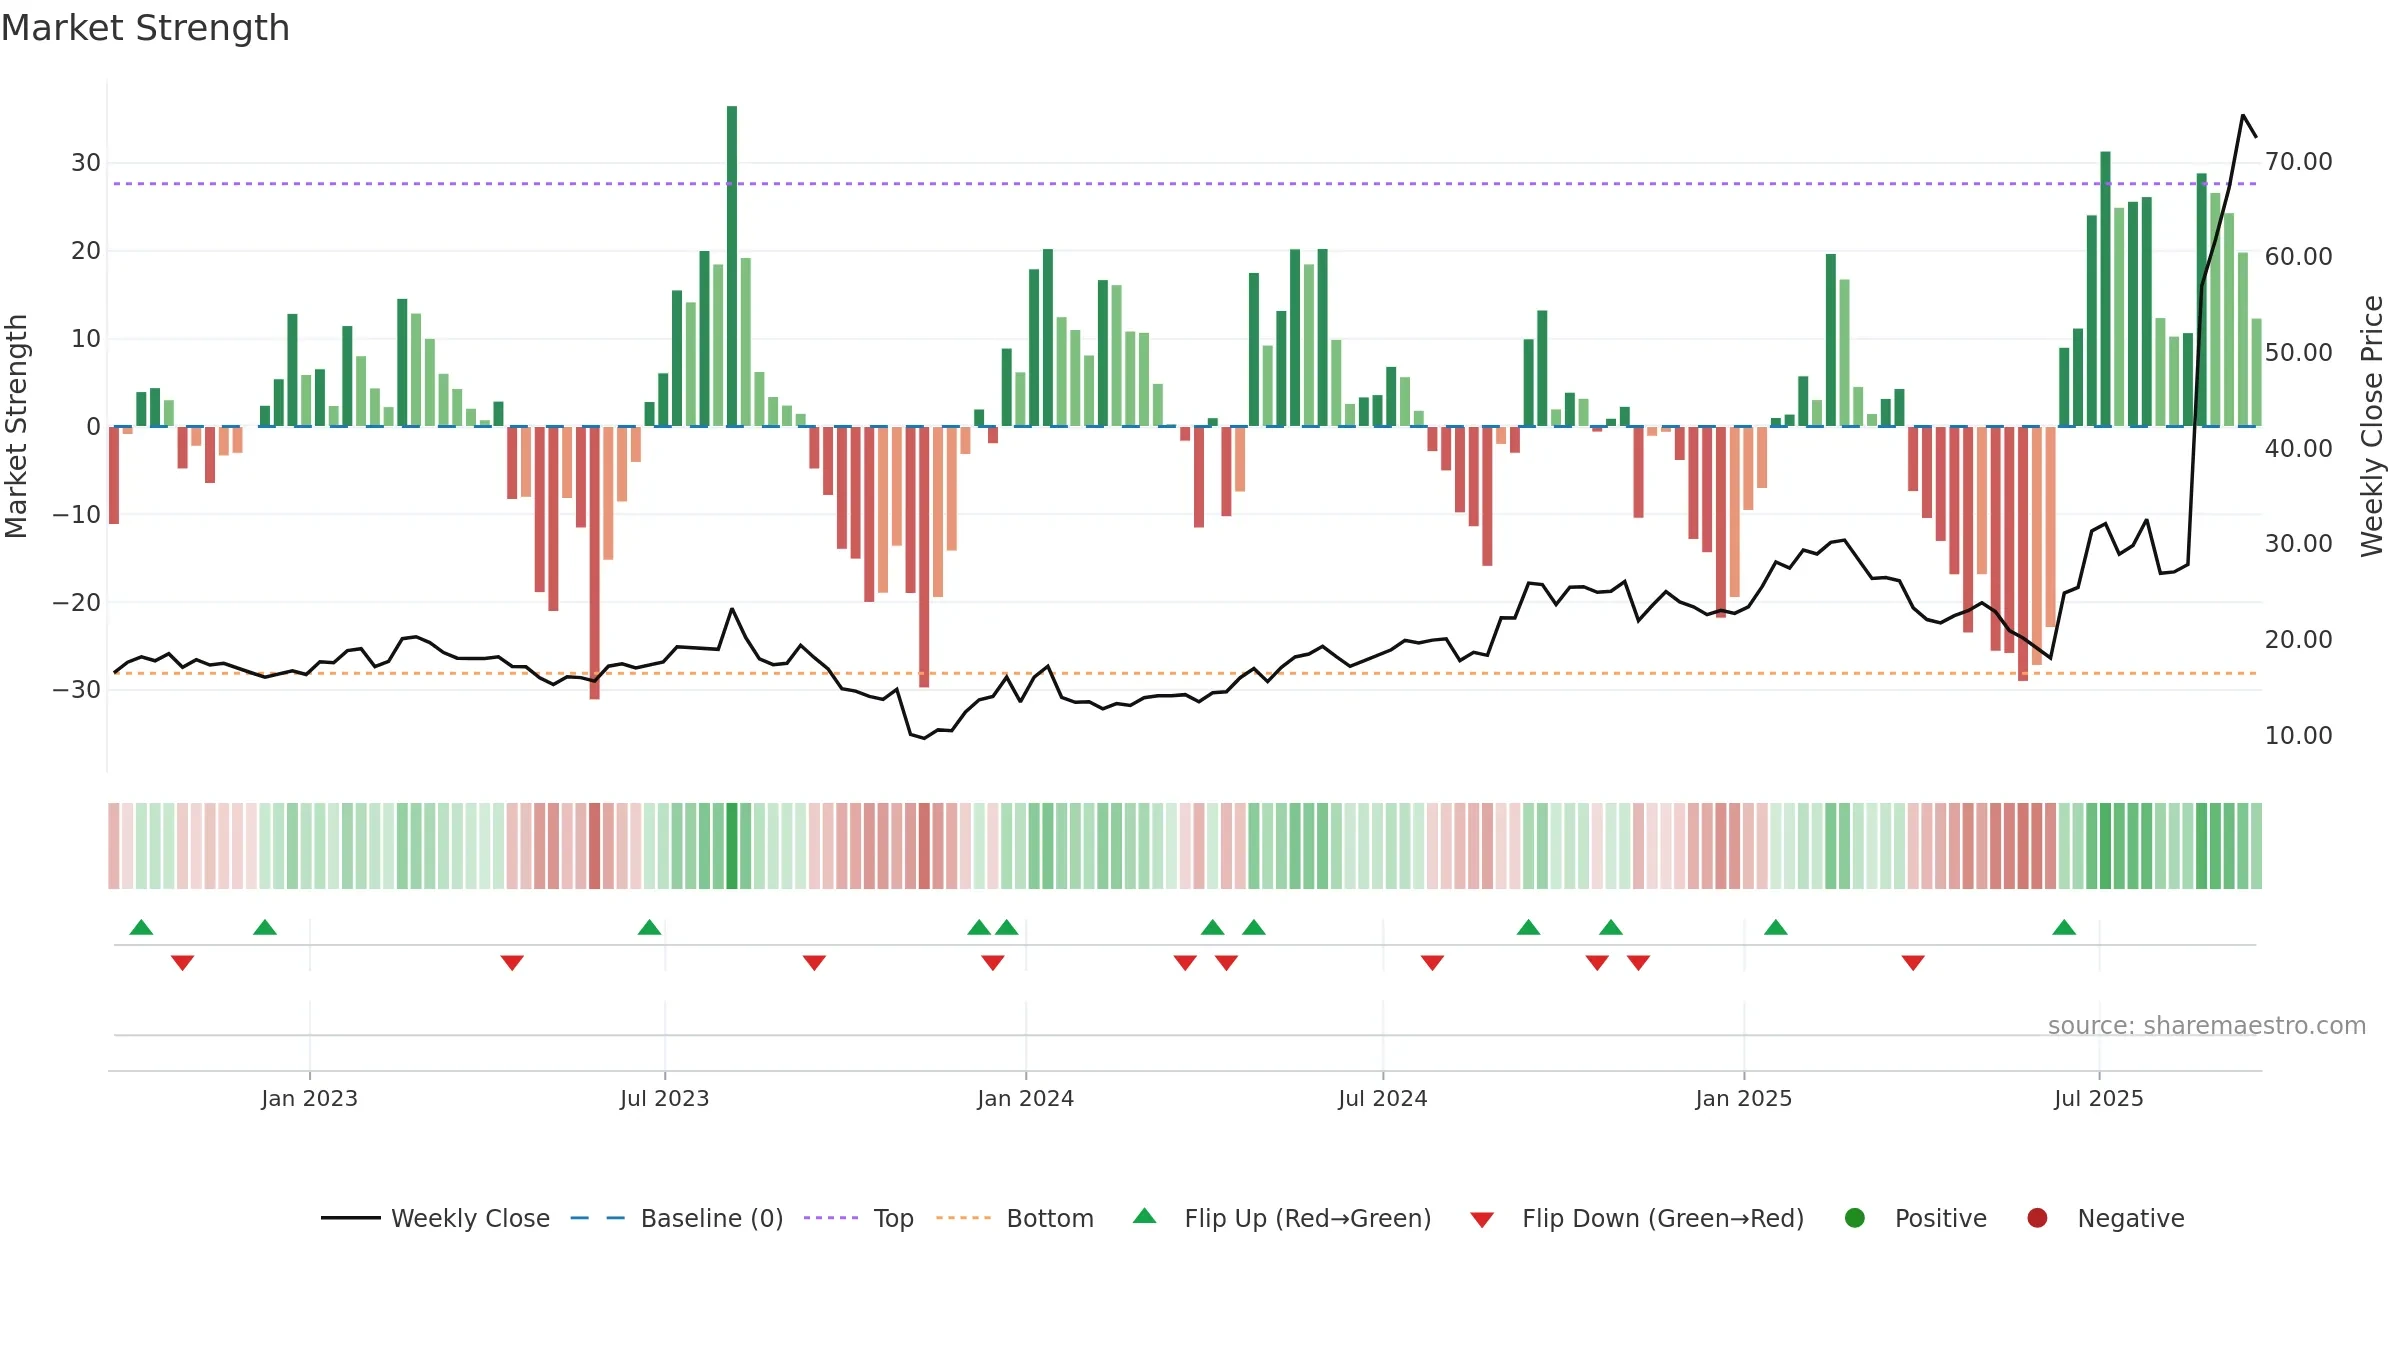Image resolution: width=2400 pixels, height=1350 pixels.
Task: Select the first flip-up marker on the timeline
Action: [x=141, y=927]
